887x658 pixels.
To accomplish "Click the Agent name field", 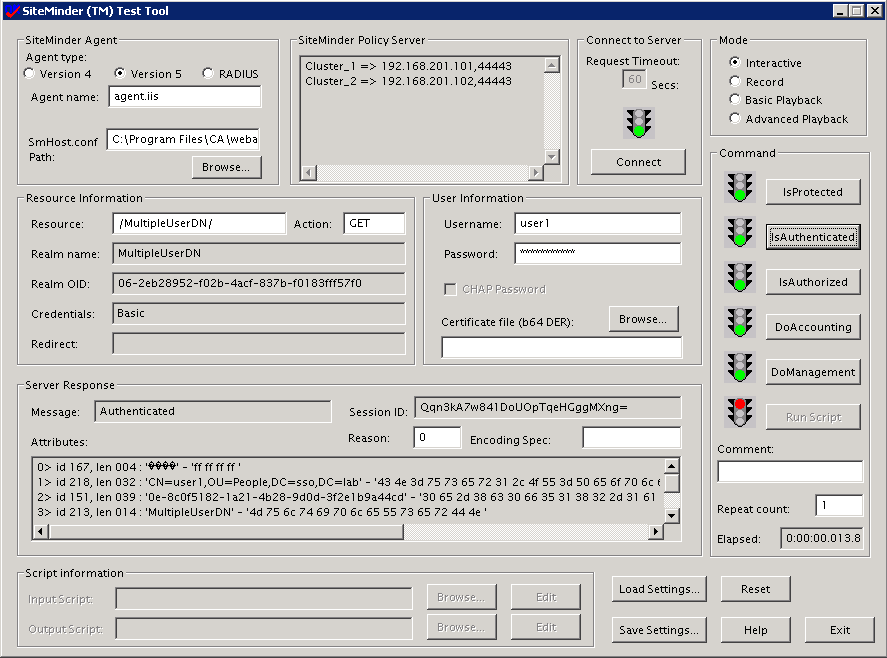I will (x=184, y=96).
